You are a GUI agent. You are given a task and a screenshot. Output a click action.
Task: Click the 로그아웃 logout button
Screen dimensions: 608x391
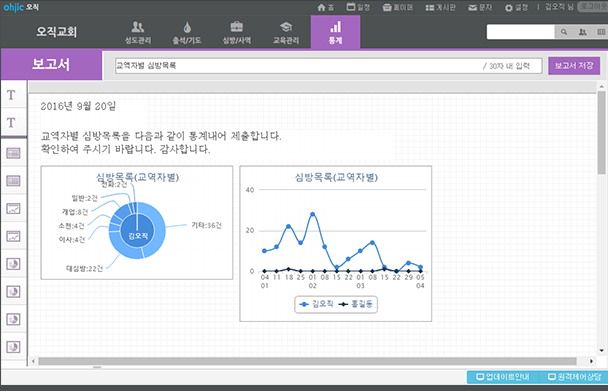593,7
